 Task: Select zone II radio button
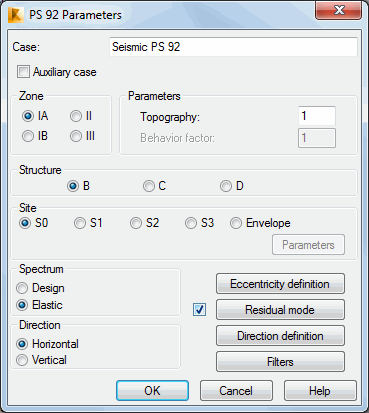point(76,116)
